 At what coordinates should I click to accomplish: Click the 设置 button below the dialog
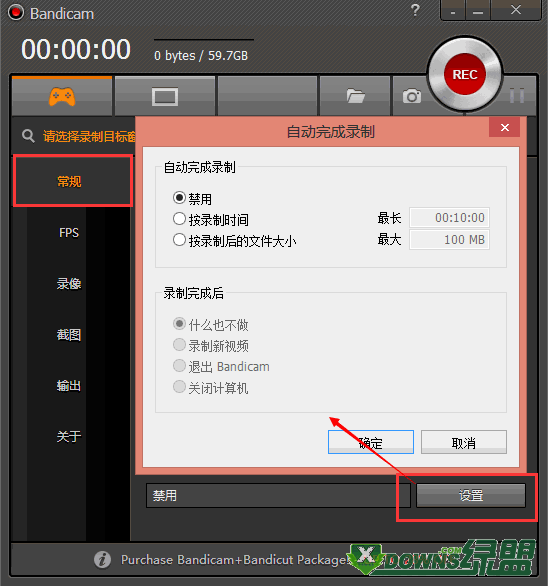[x=471, y=496]
